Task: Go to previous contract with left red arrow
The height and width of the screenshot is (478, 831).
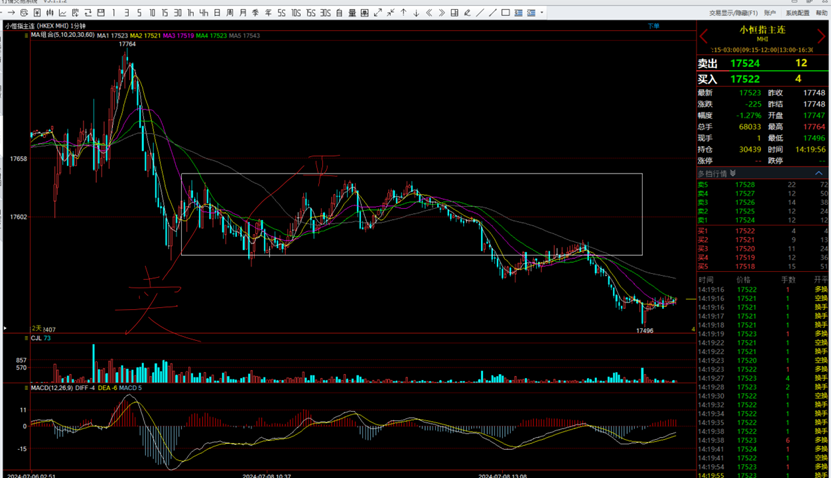Action: click(704, 37)
